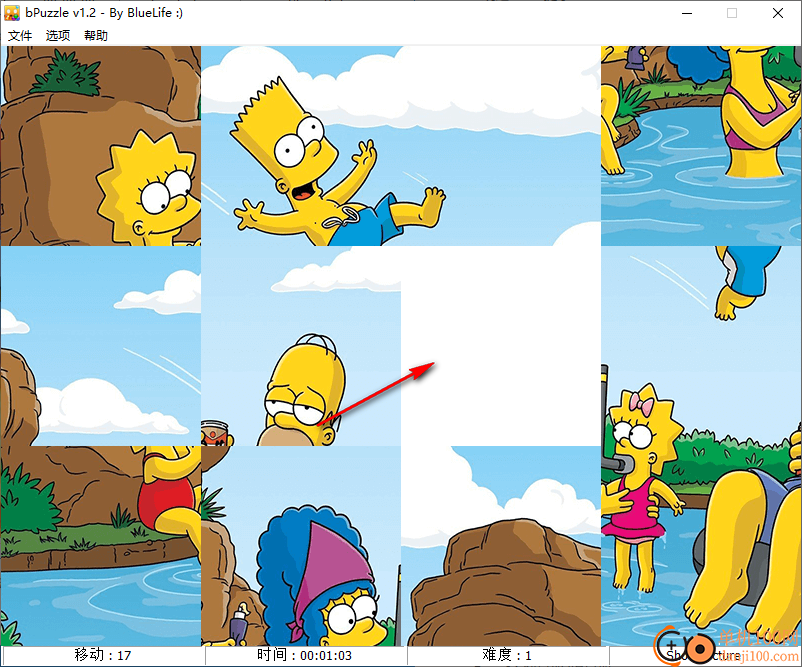Click the 难度 : 1 difficulty indicator
This screenshot has height=667, width=802.
[x=507, y=655]
